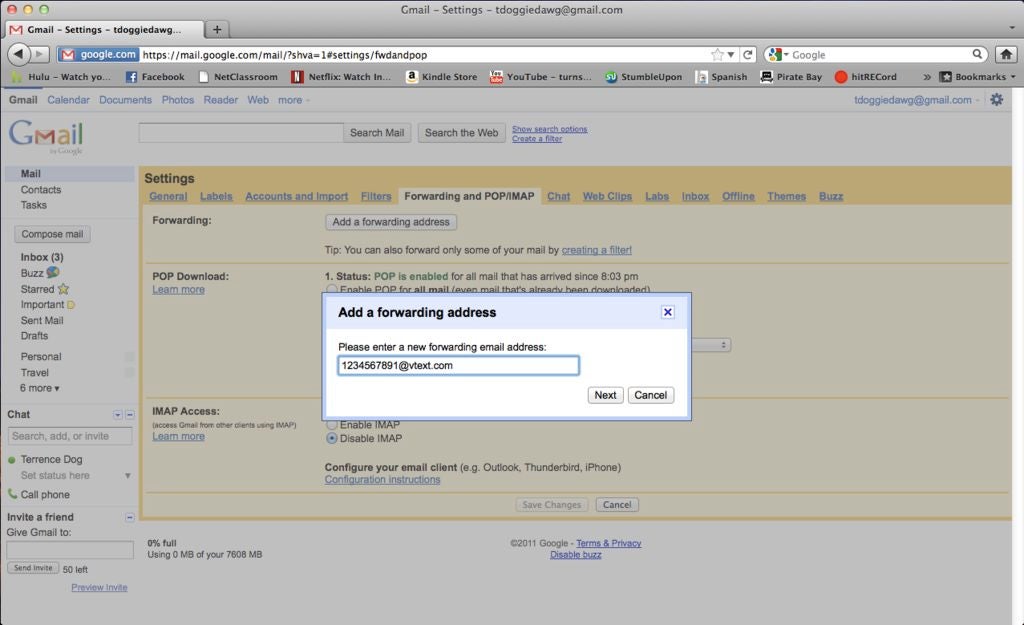Screen dimensions: 1024x625
Task: Click the Preview Invite link
Action: [x=99, y=587]
